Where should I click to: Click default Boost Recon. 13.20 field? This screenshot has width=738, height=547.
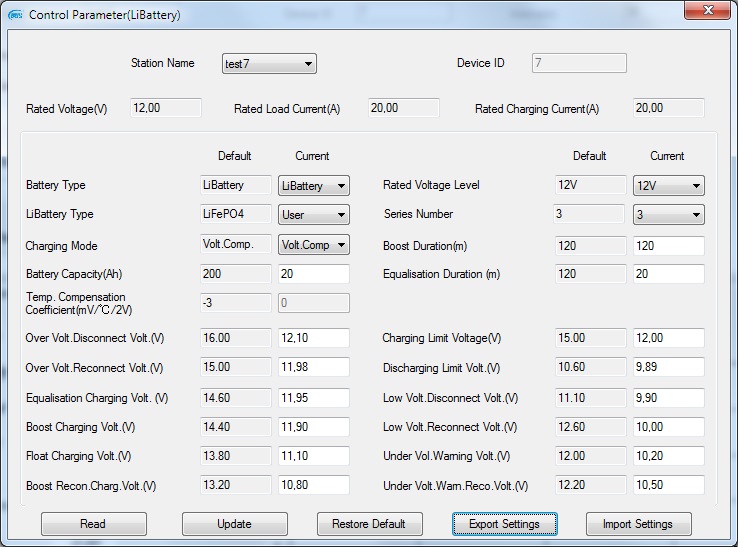tap(236, 485)
